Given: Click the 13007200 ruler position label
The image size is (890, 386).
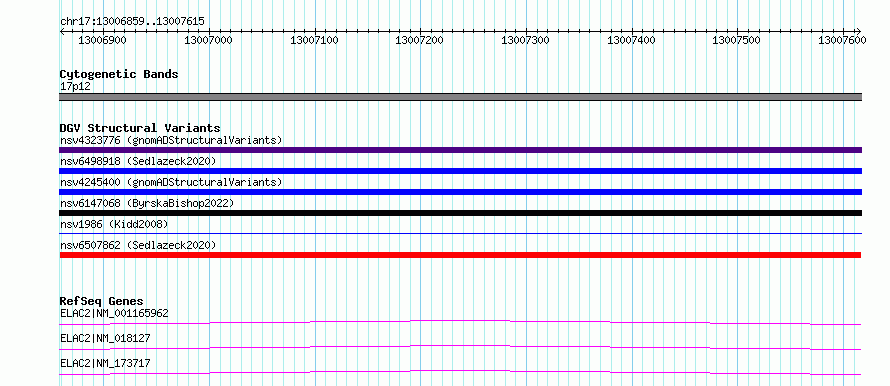Looking at the screenshot, I should pyautogui.click(x=419, y=40).
